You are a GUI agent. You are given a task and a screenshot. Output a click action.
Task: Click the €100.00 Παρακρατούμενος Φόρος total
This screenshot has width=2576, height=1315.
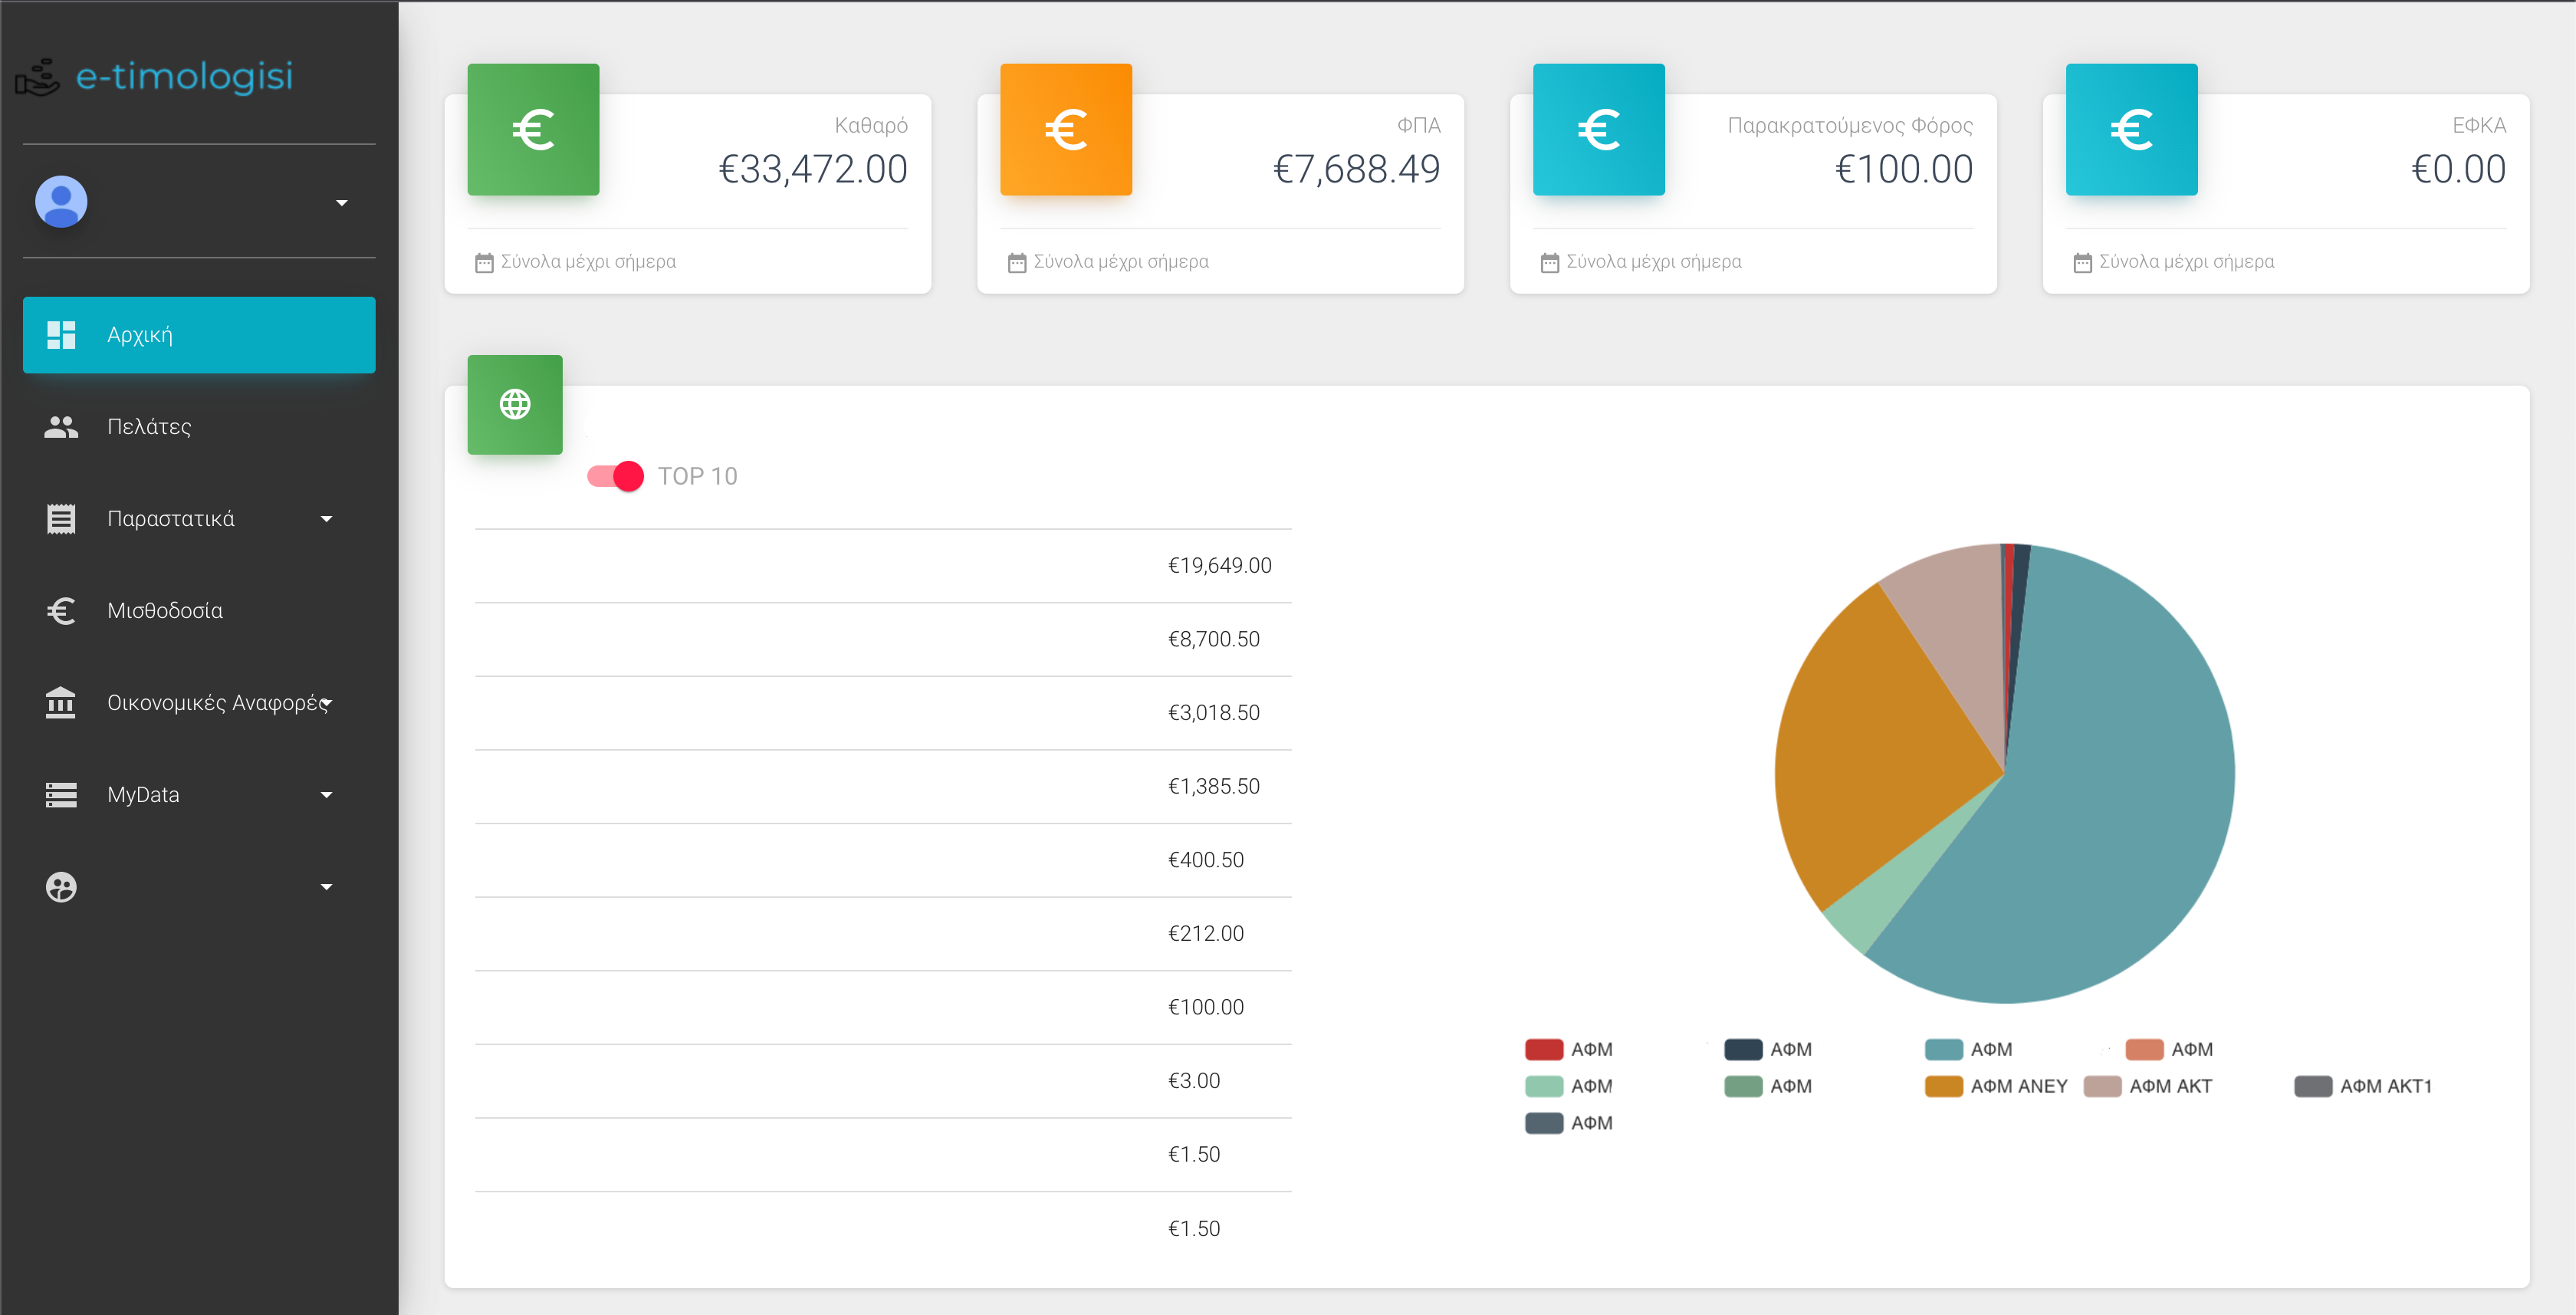(1904, 170)
